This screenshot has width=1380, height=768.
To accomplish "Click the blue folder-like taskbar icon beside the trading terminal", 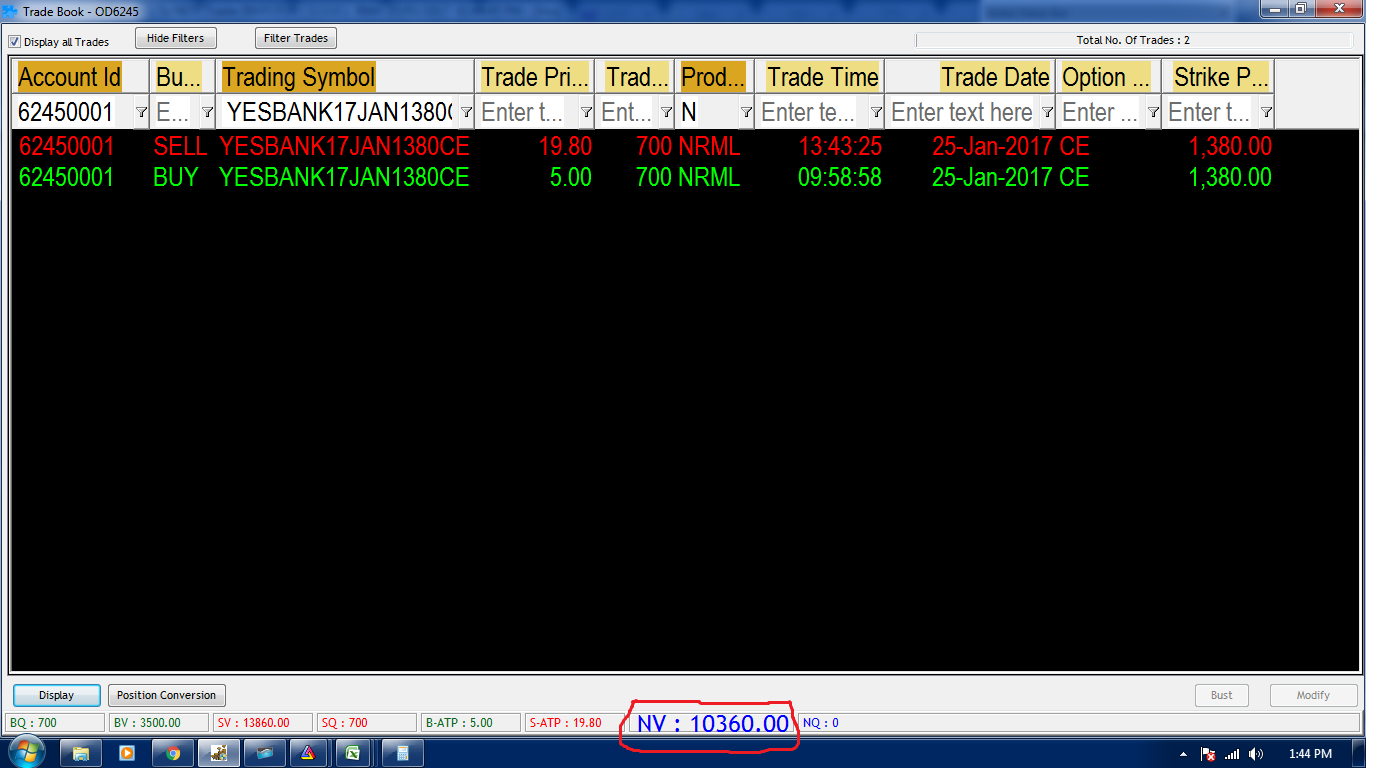I will [x=263, y=753].
